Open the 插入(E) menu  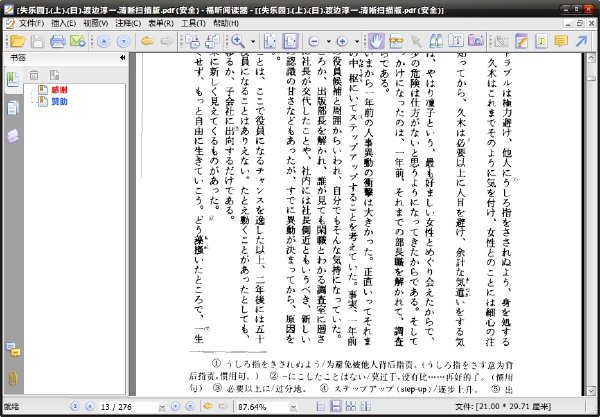(x=63, y=23)
